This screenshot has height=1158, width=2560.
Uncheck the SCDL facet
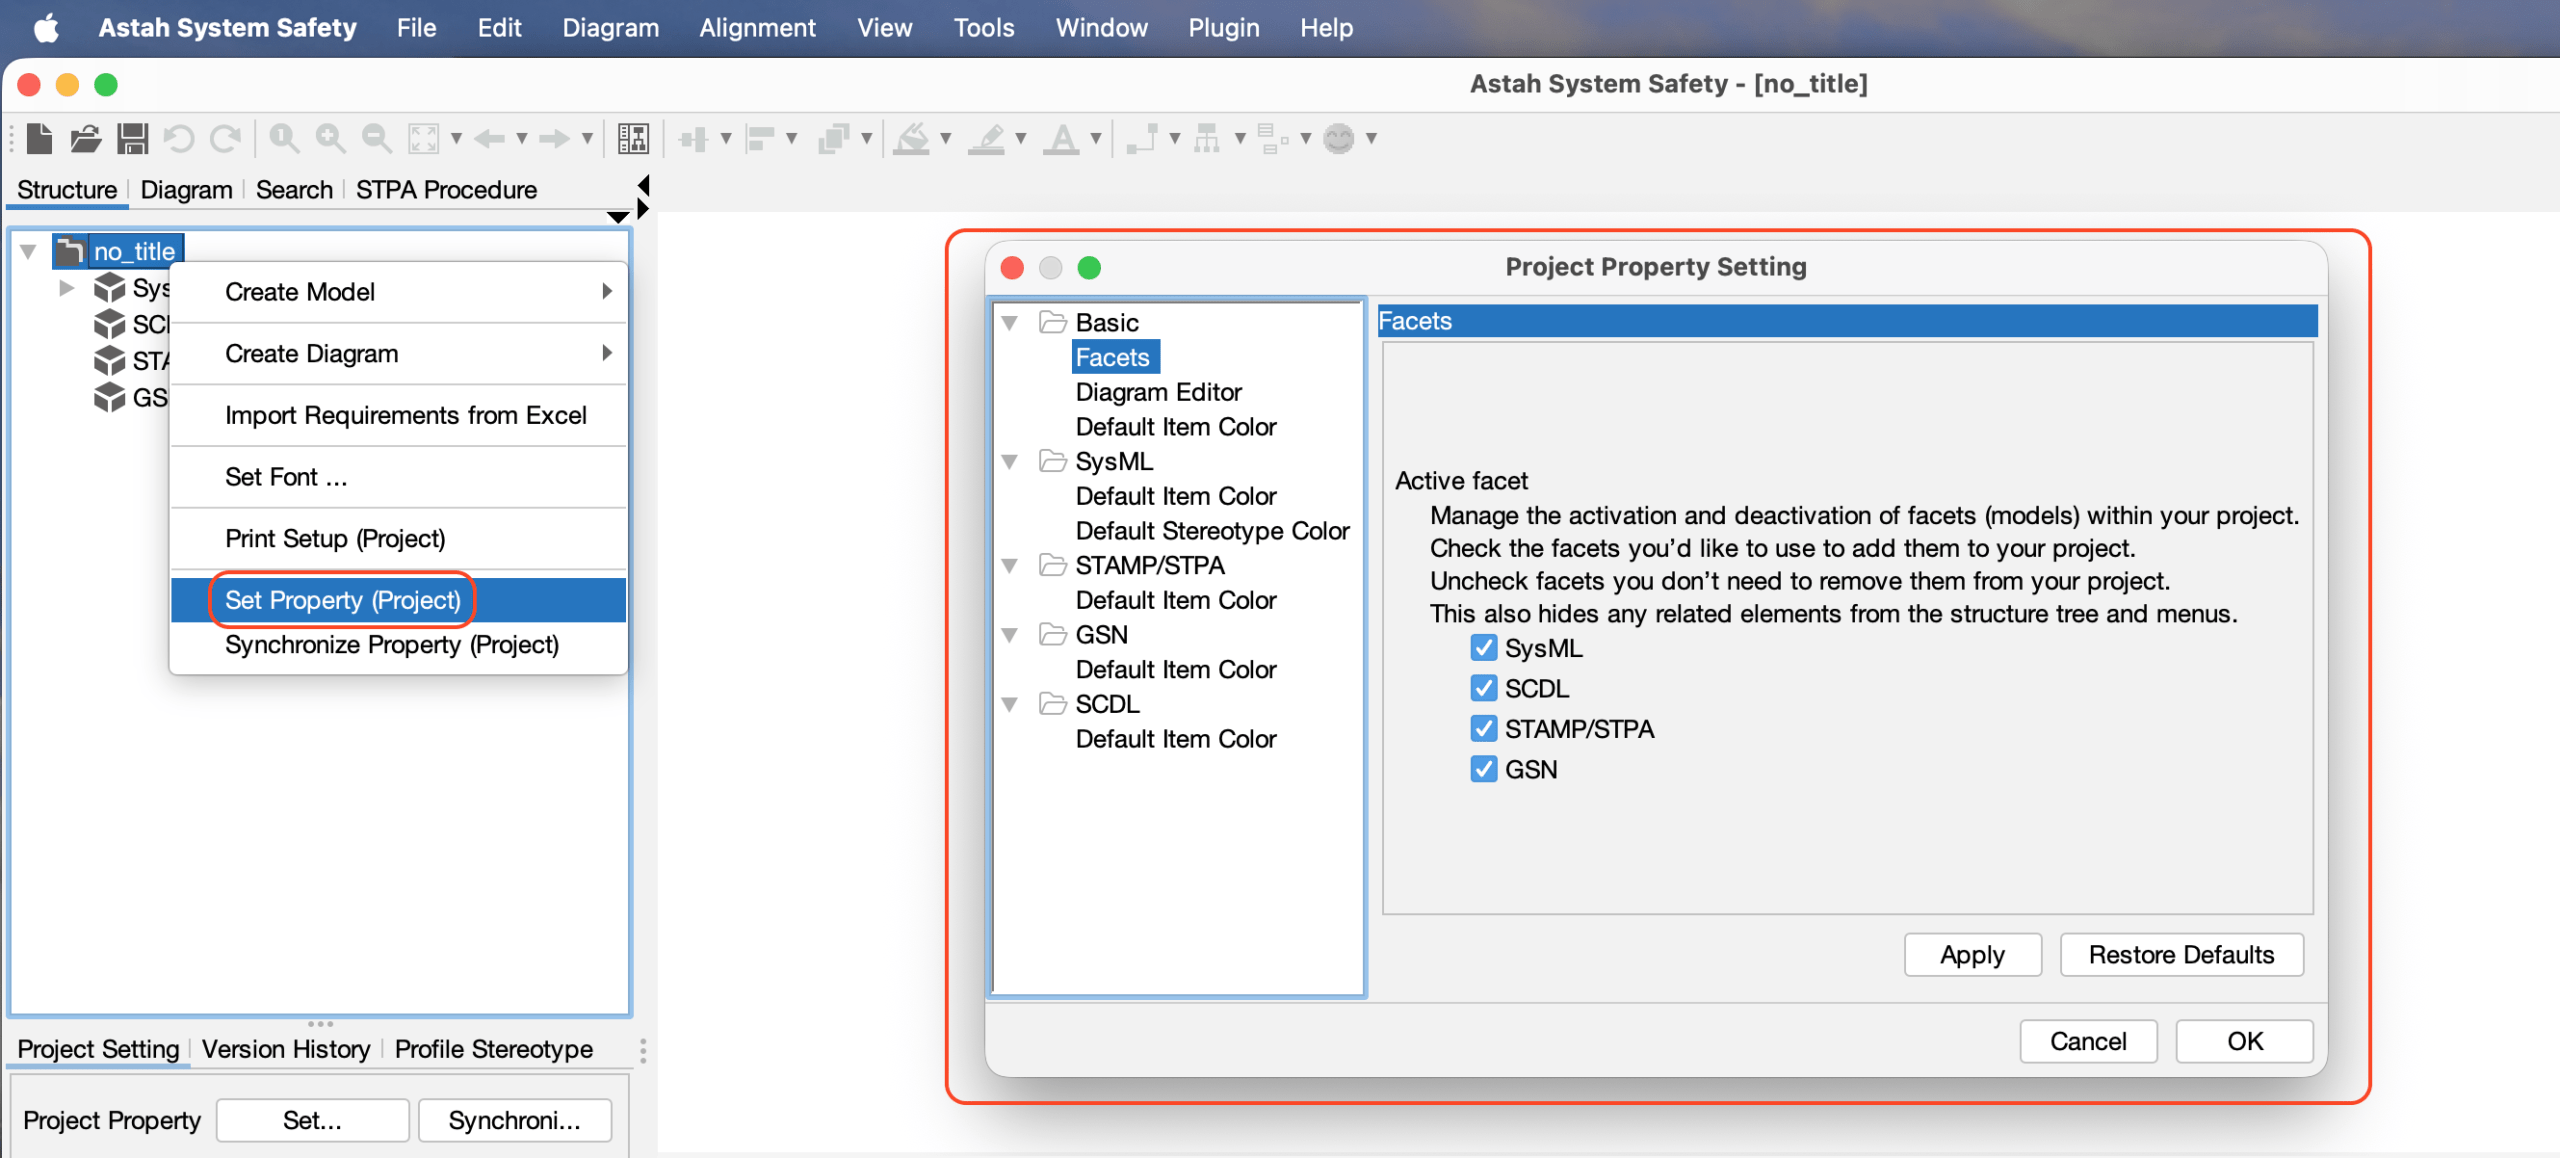[1483, 688]
